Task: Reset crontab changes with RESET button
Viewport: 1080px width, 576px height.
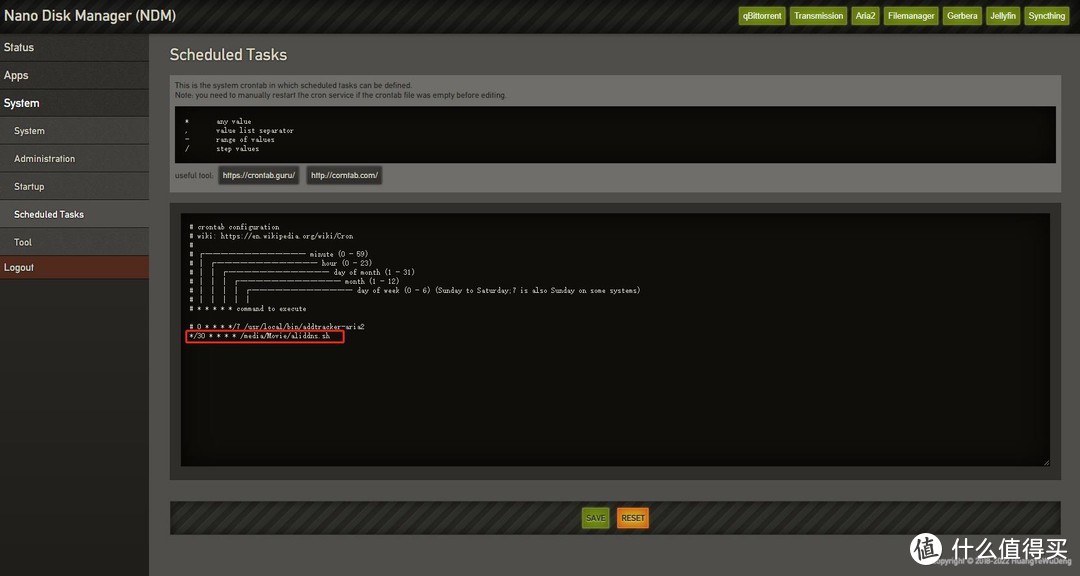Action: pyautogui.click(x=633, y=518)
